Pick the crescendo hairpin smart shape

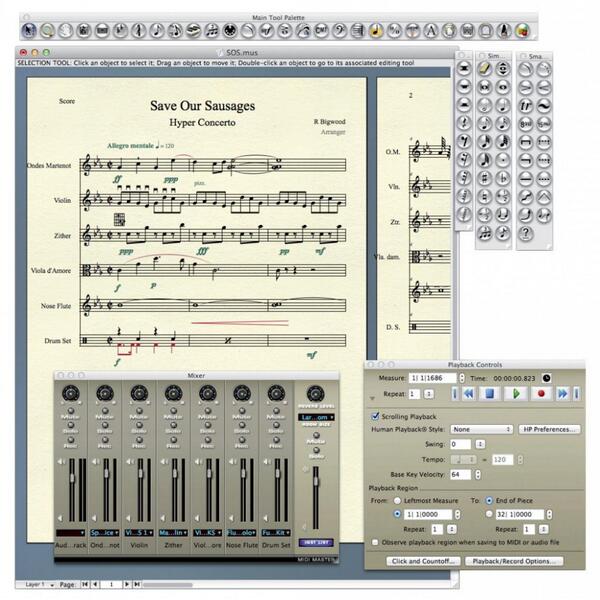pyautogui.click(x=544, y=87)
